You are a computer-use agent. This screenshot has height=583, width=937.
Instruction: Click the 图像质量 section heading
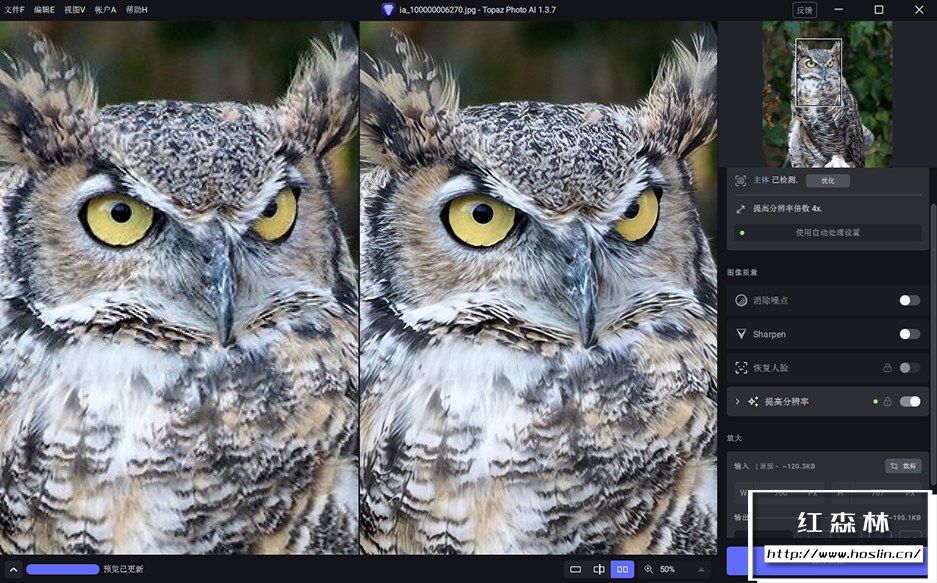pos(742,272)
